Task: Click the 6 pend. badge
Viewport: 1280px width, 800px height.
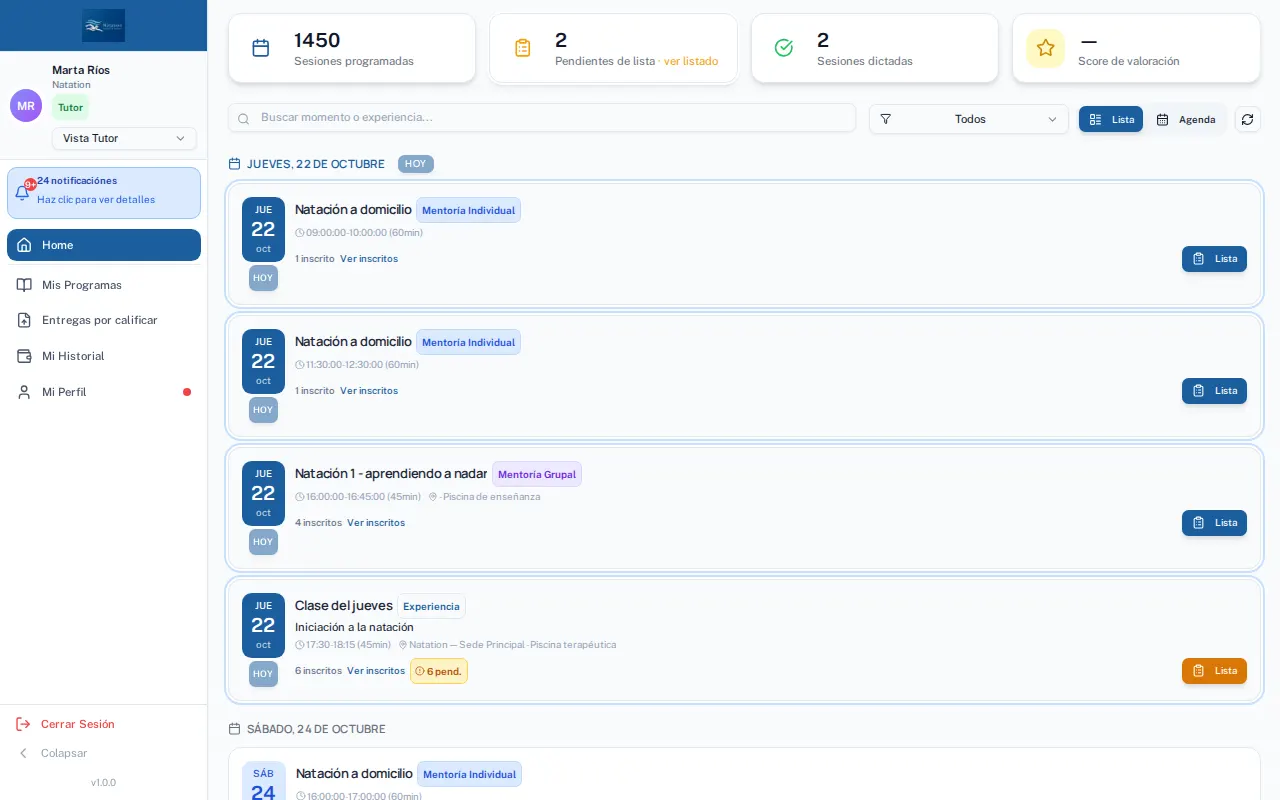Action: point(439,671)
